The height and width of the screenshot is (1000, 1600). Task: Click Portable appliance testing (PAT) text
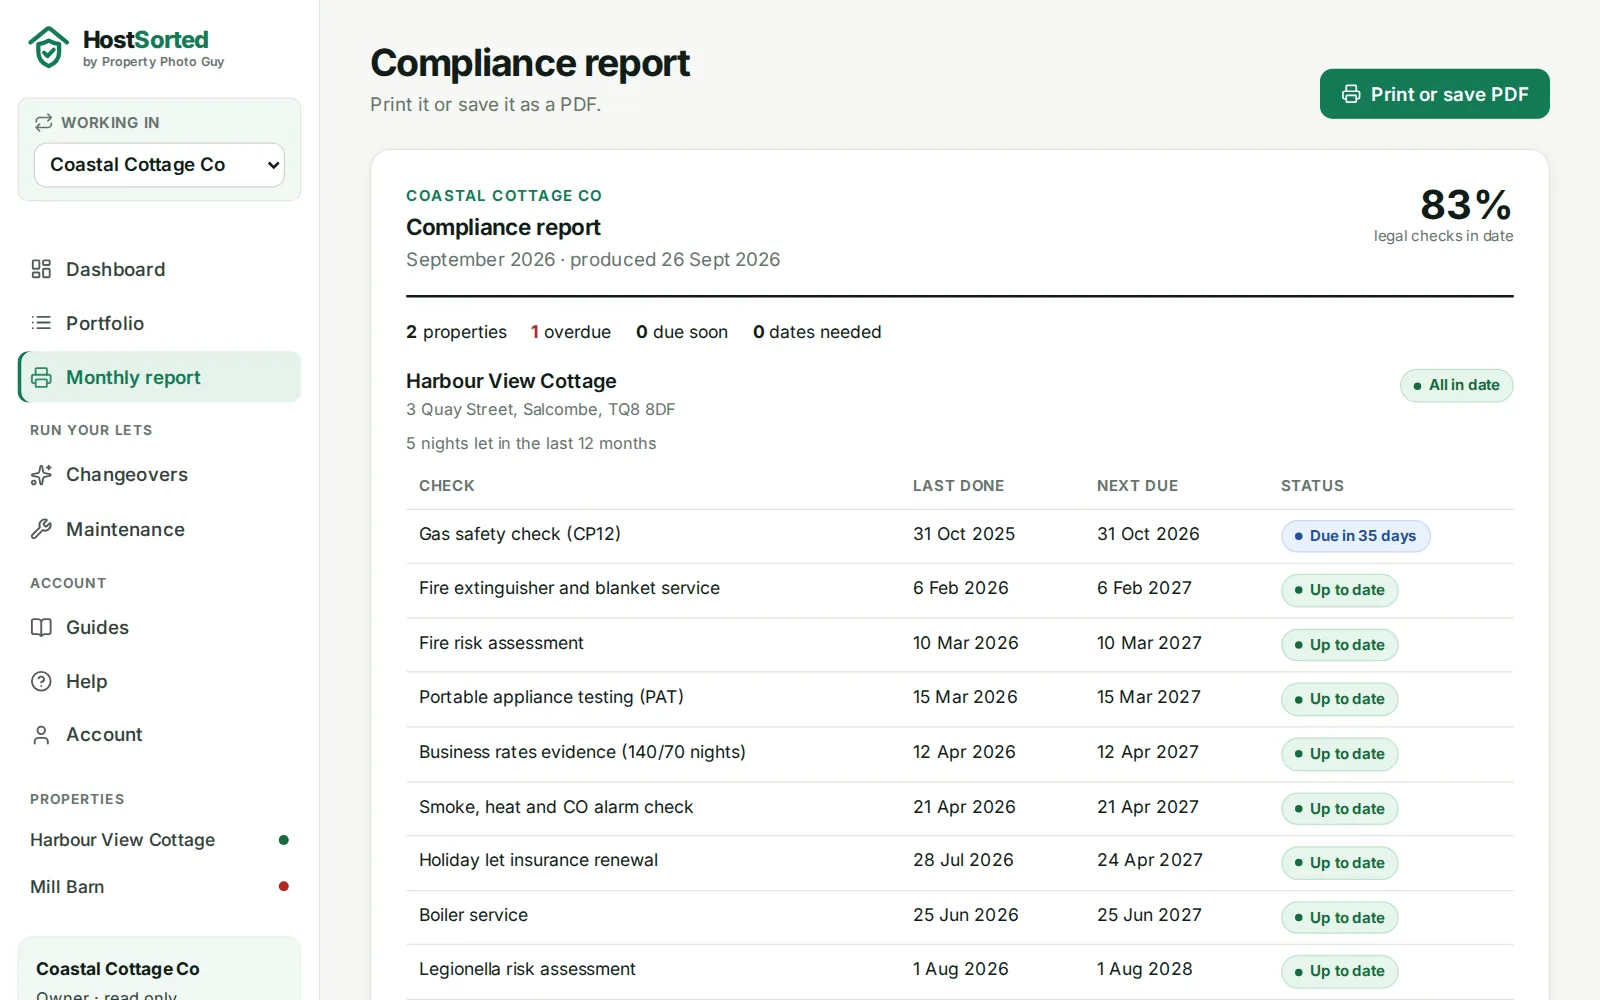[551, 697]
